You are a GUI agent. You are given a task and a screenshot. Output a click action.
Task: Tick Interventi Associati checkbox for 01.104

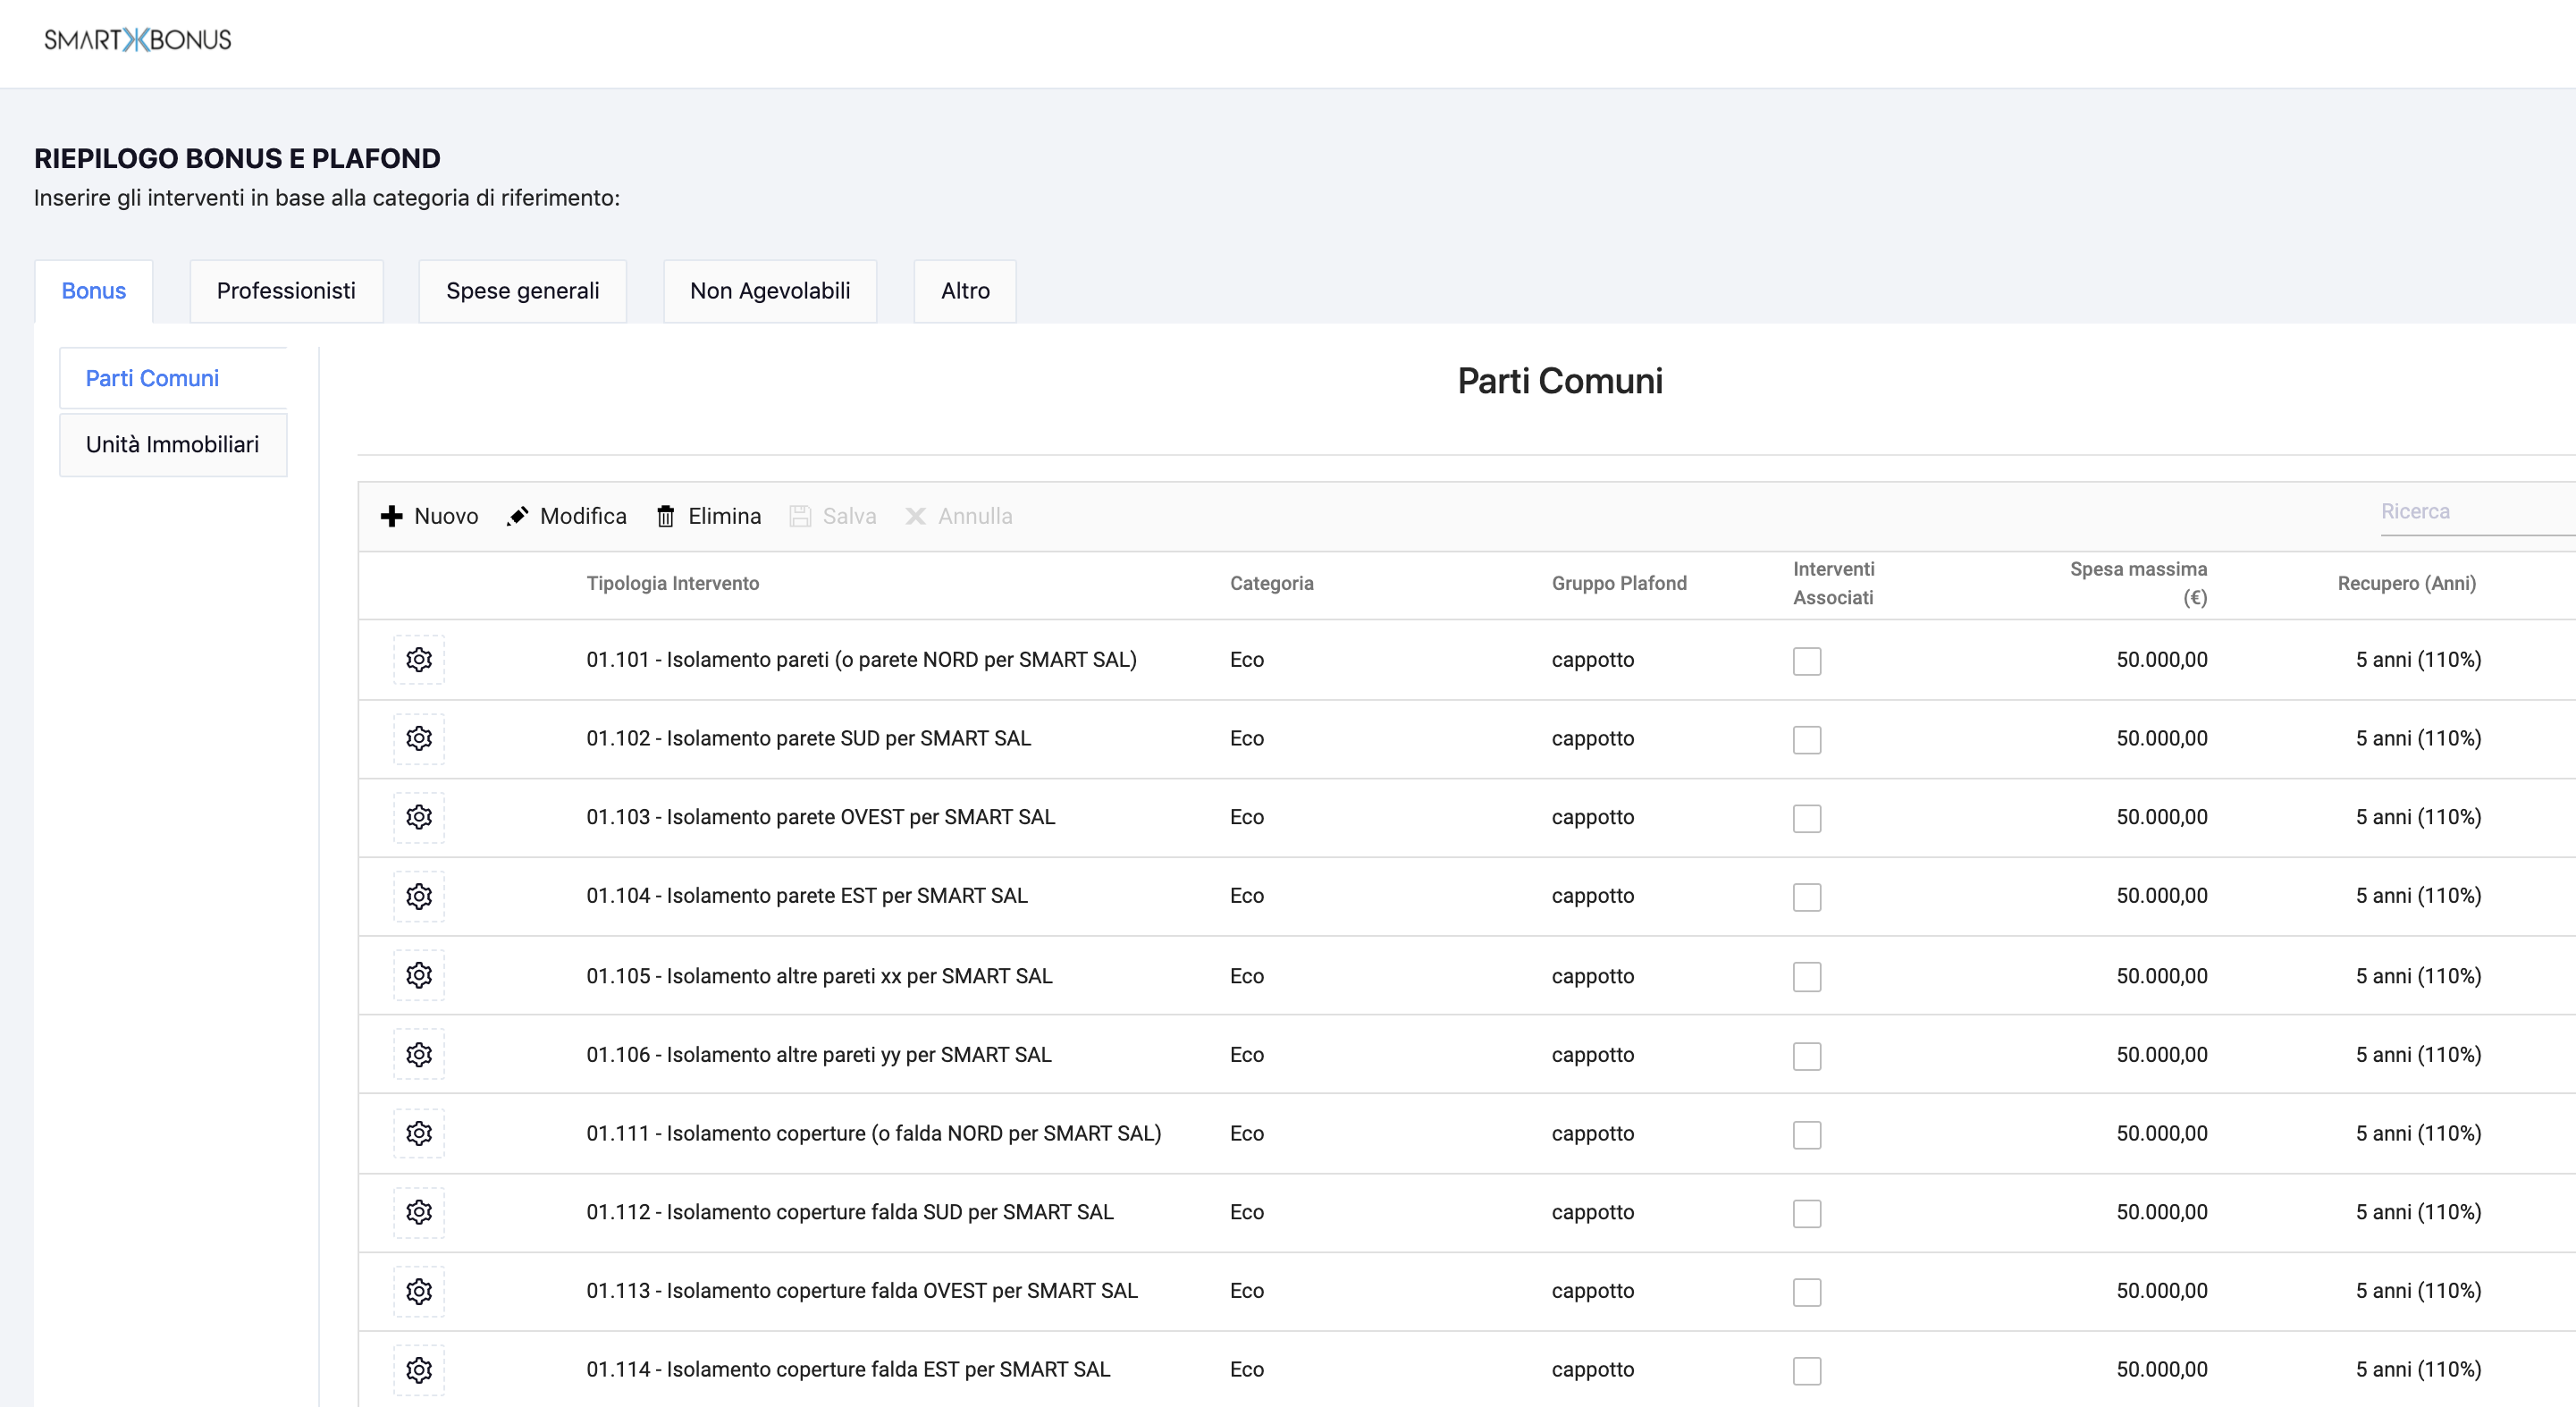click(1807, 898)
